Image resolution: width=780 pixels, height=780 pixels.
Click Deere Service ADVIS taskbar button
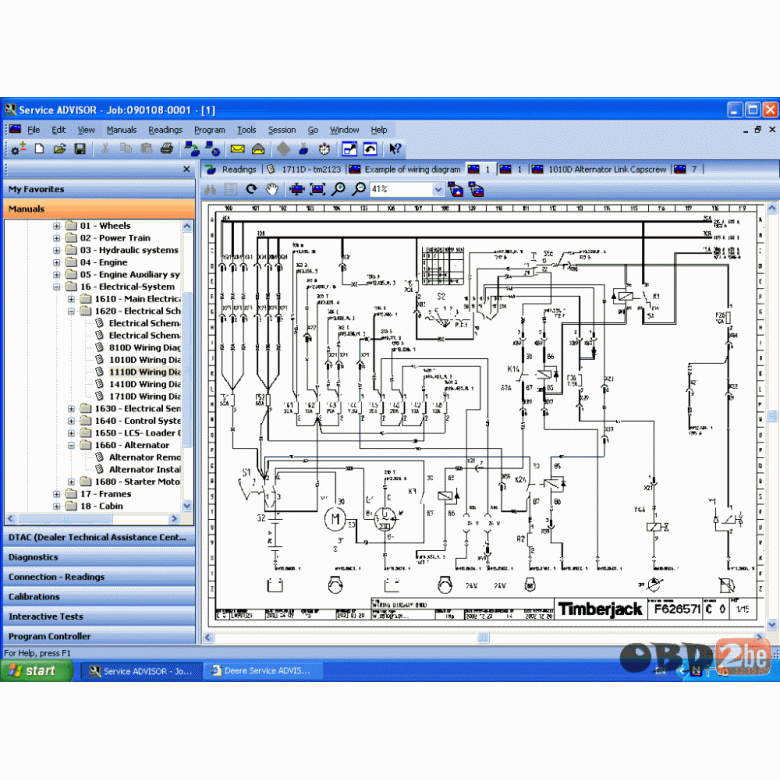[x=262, y=671]
